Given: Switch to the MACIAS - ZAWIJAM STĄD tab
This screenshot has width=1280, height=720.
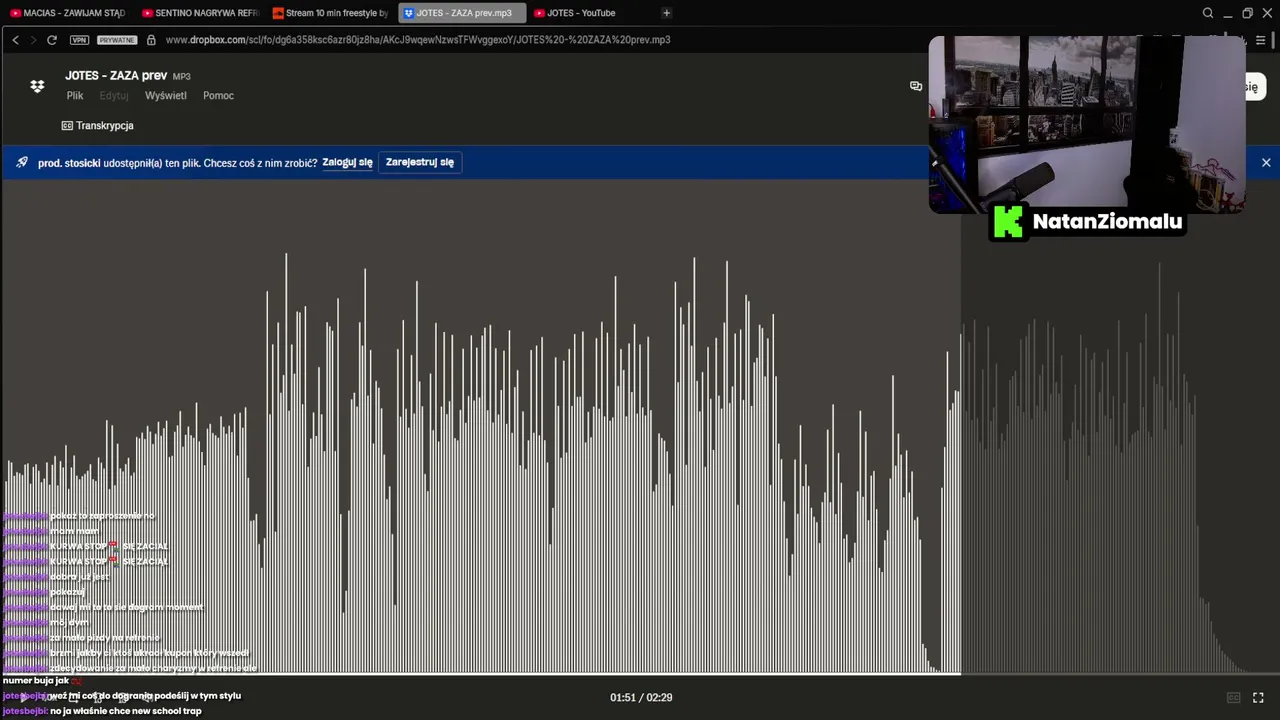Looking at the screenshot, I should tap(68, 13).
